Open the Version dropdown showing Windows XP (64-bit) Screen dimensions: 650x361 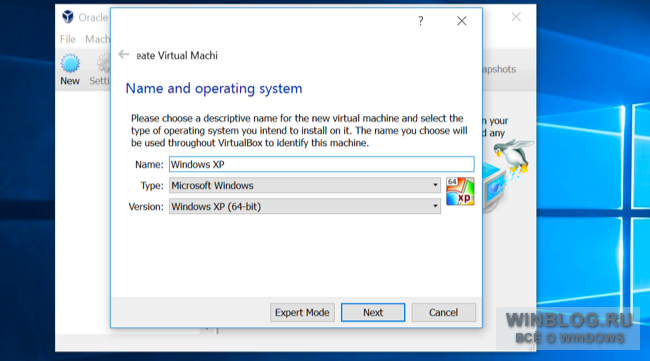(305, 206)
